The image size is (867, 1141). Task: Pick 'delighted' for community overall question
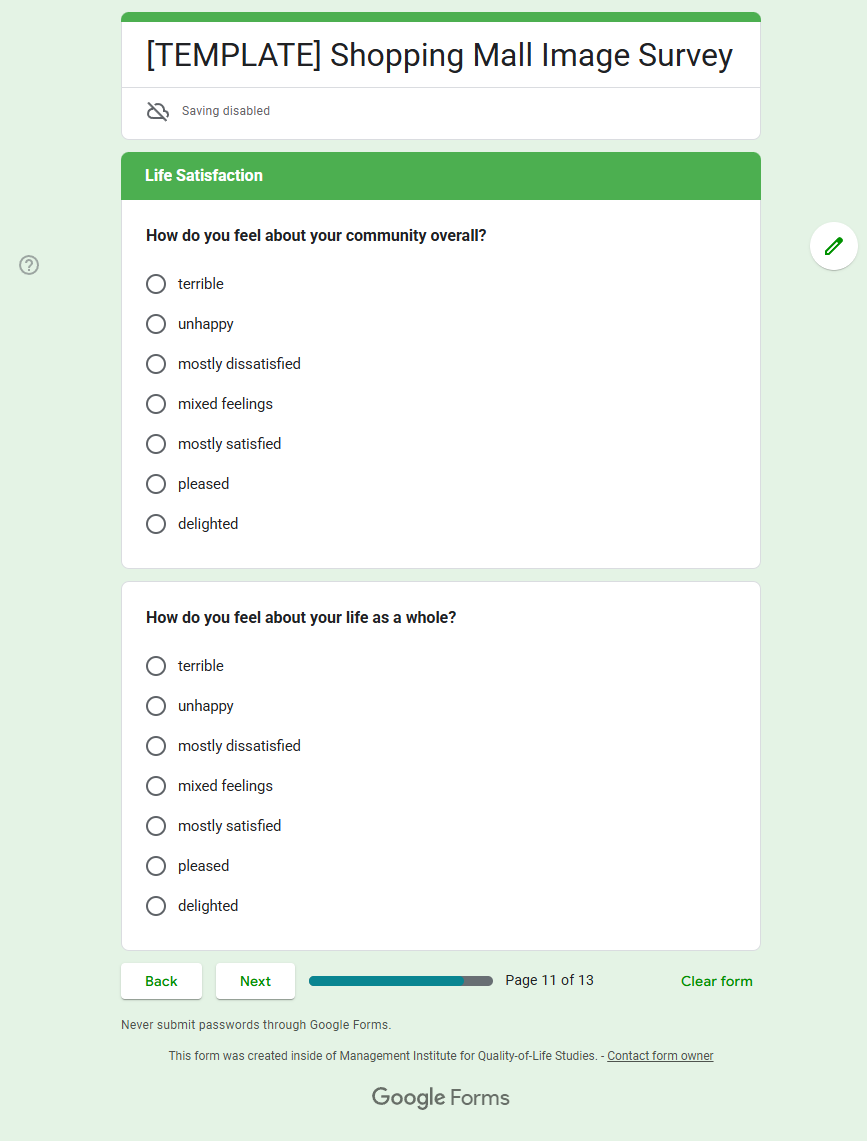[x=156, y=524]
